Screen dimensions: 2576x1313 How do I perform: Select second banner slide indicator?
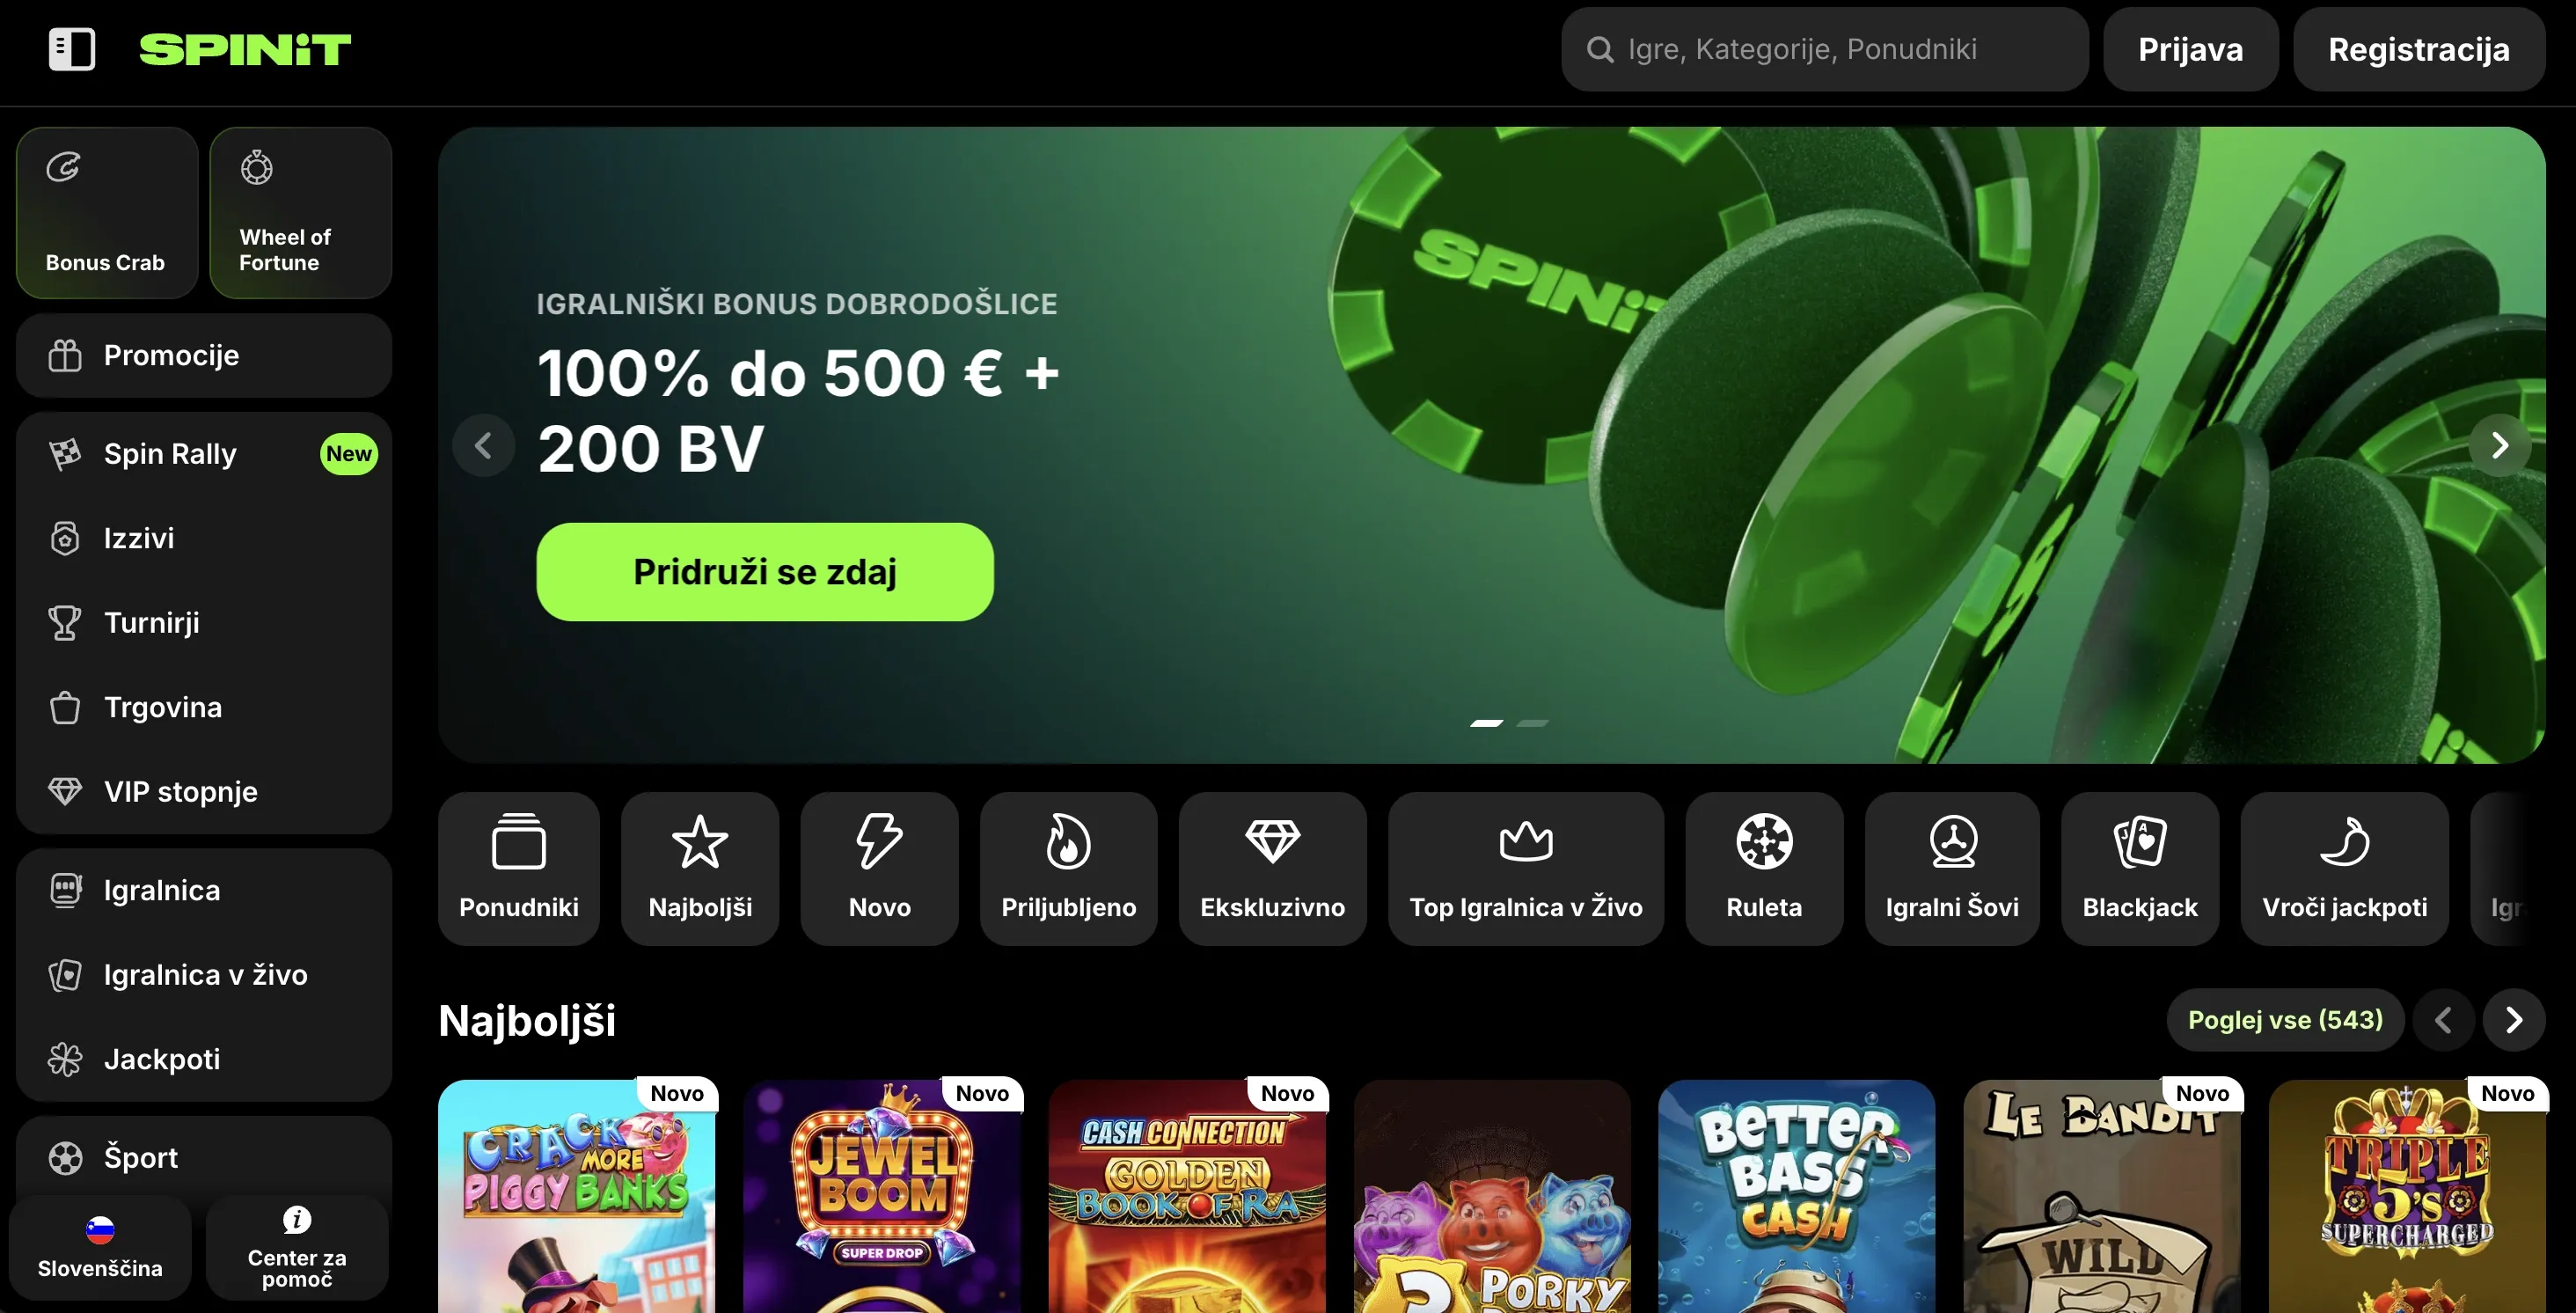[1532, 722]
